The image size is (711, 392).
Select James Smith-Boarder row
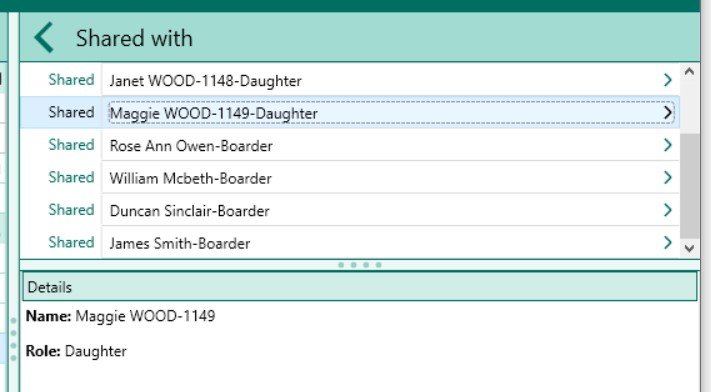pyautogui.click(x=350, y=243)
